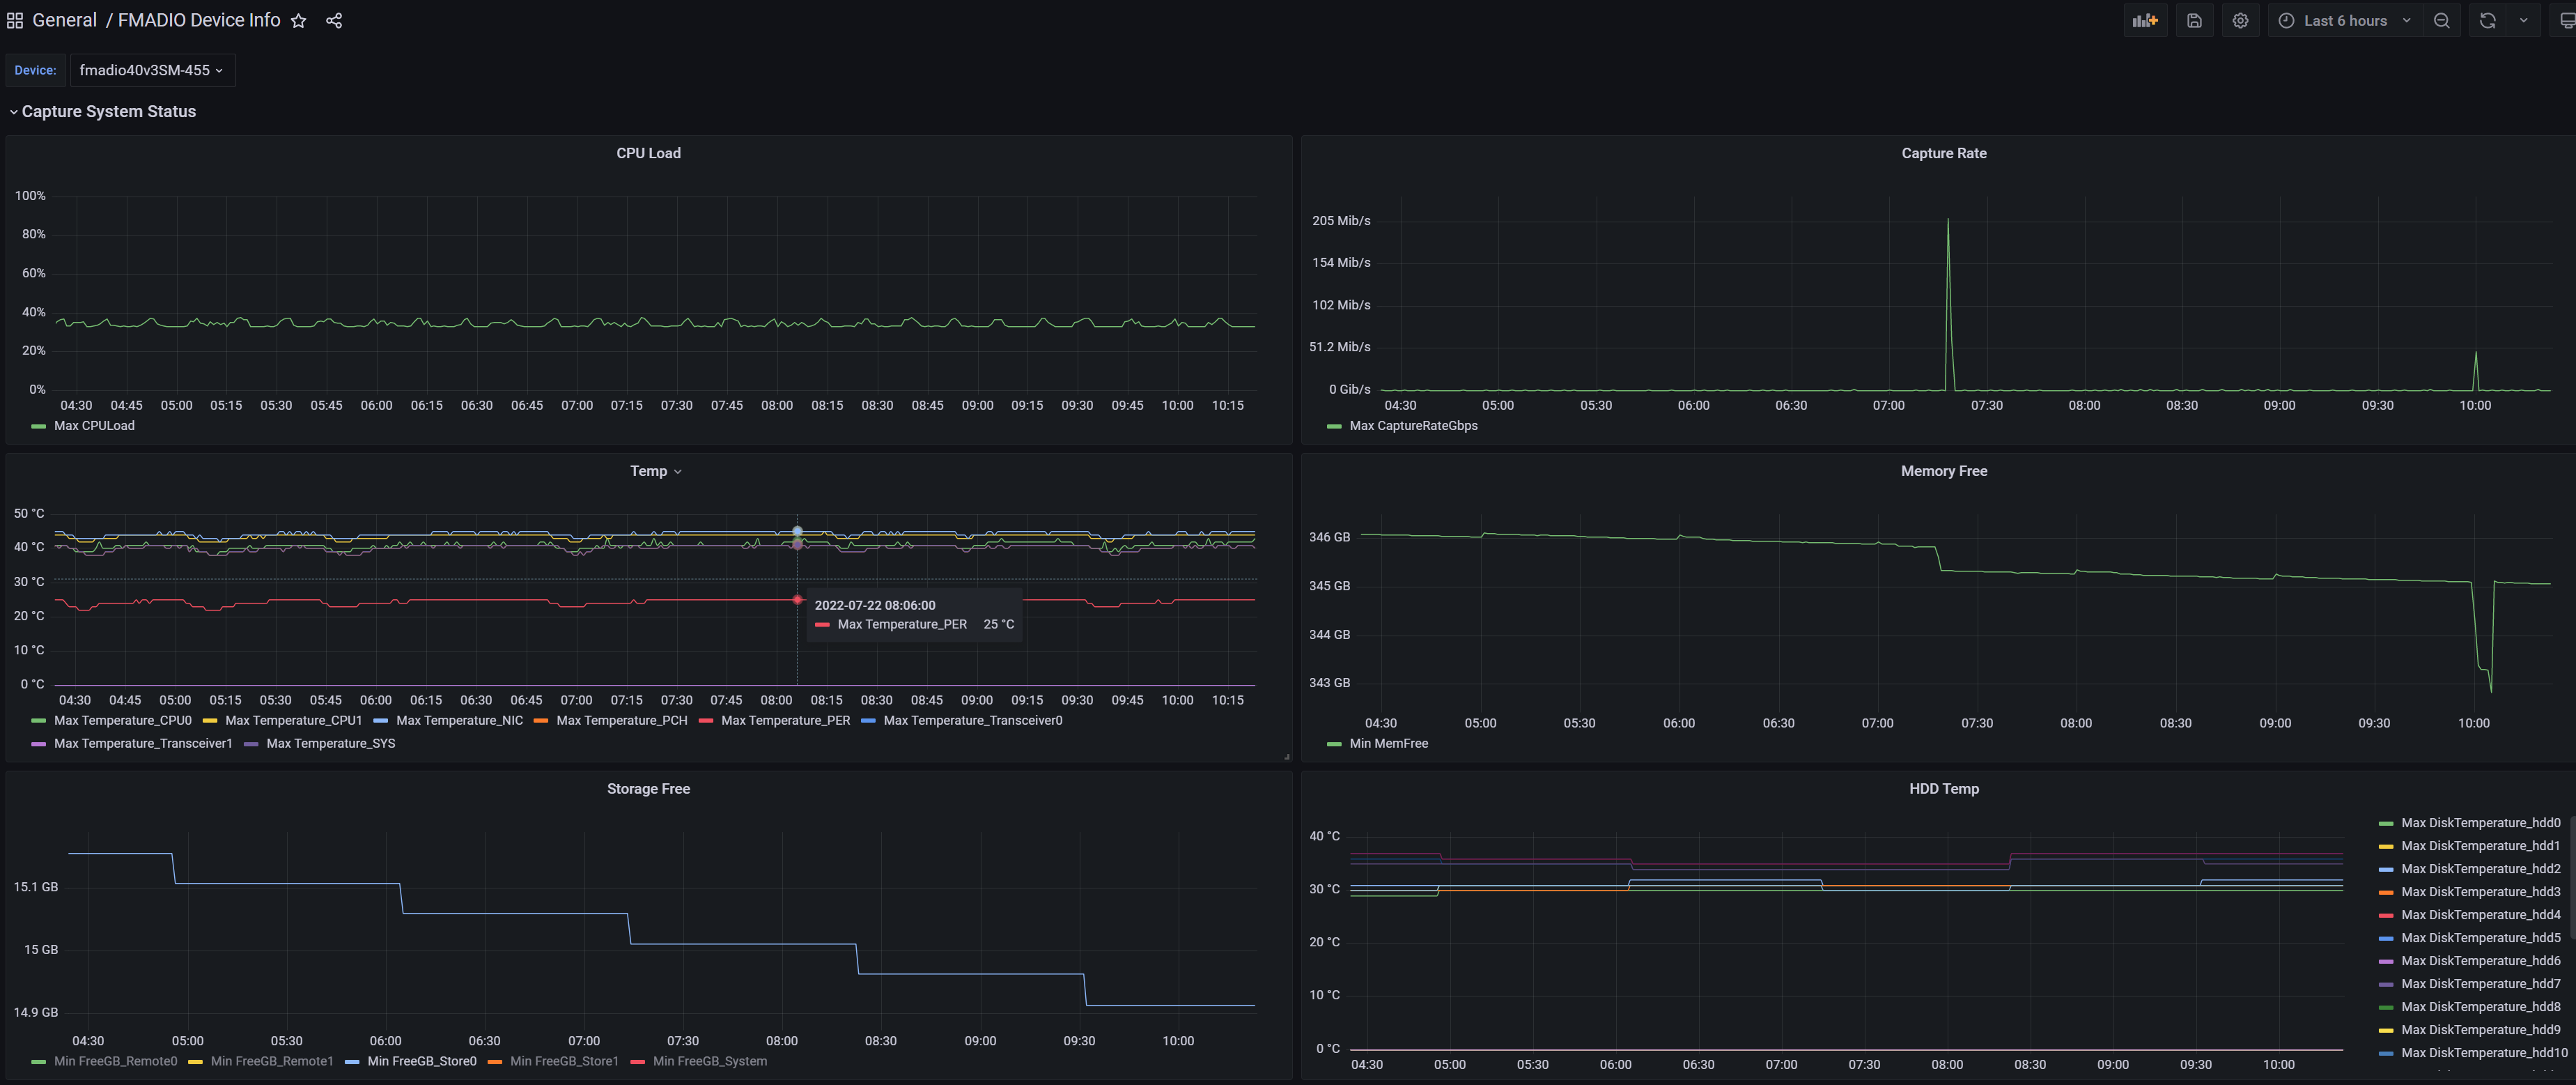Save the dashboard
Screen dimensions: 2576x1085
2194,21
